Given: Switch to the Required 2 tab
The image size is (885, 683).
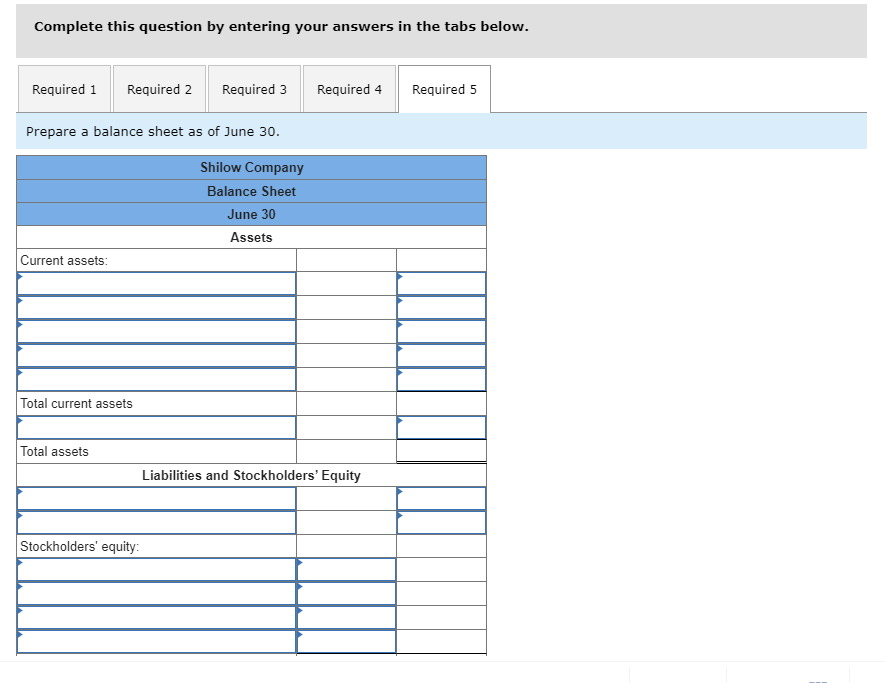Looking at the screenshot, I should 159,89.
